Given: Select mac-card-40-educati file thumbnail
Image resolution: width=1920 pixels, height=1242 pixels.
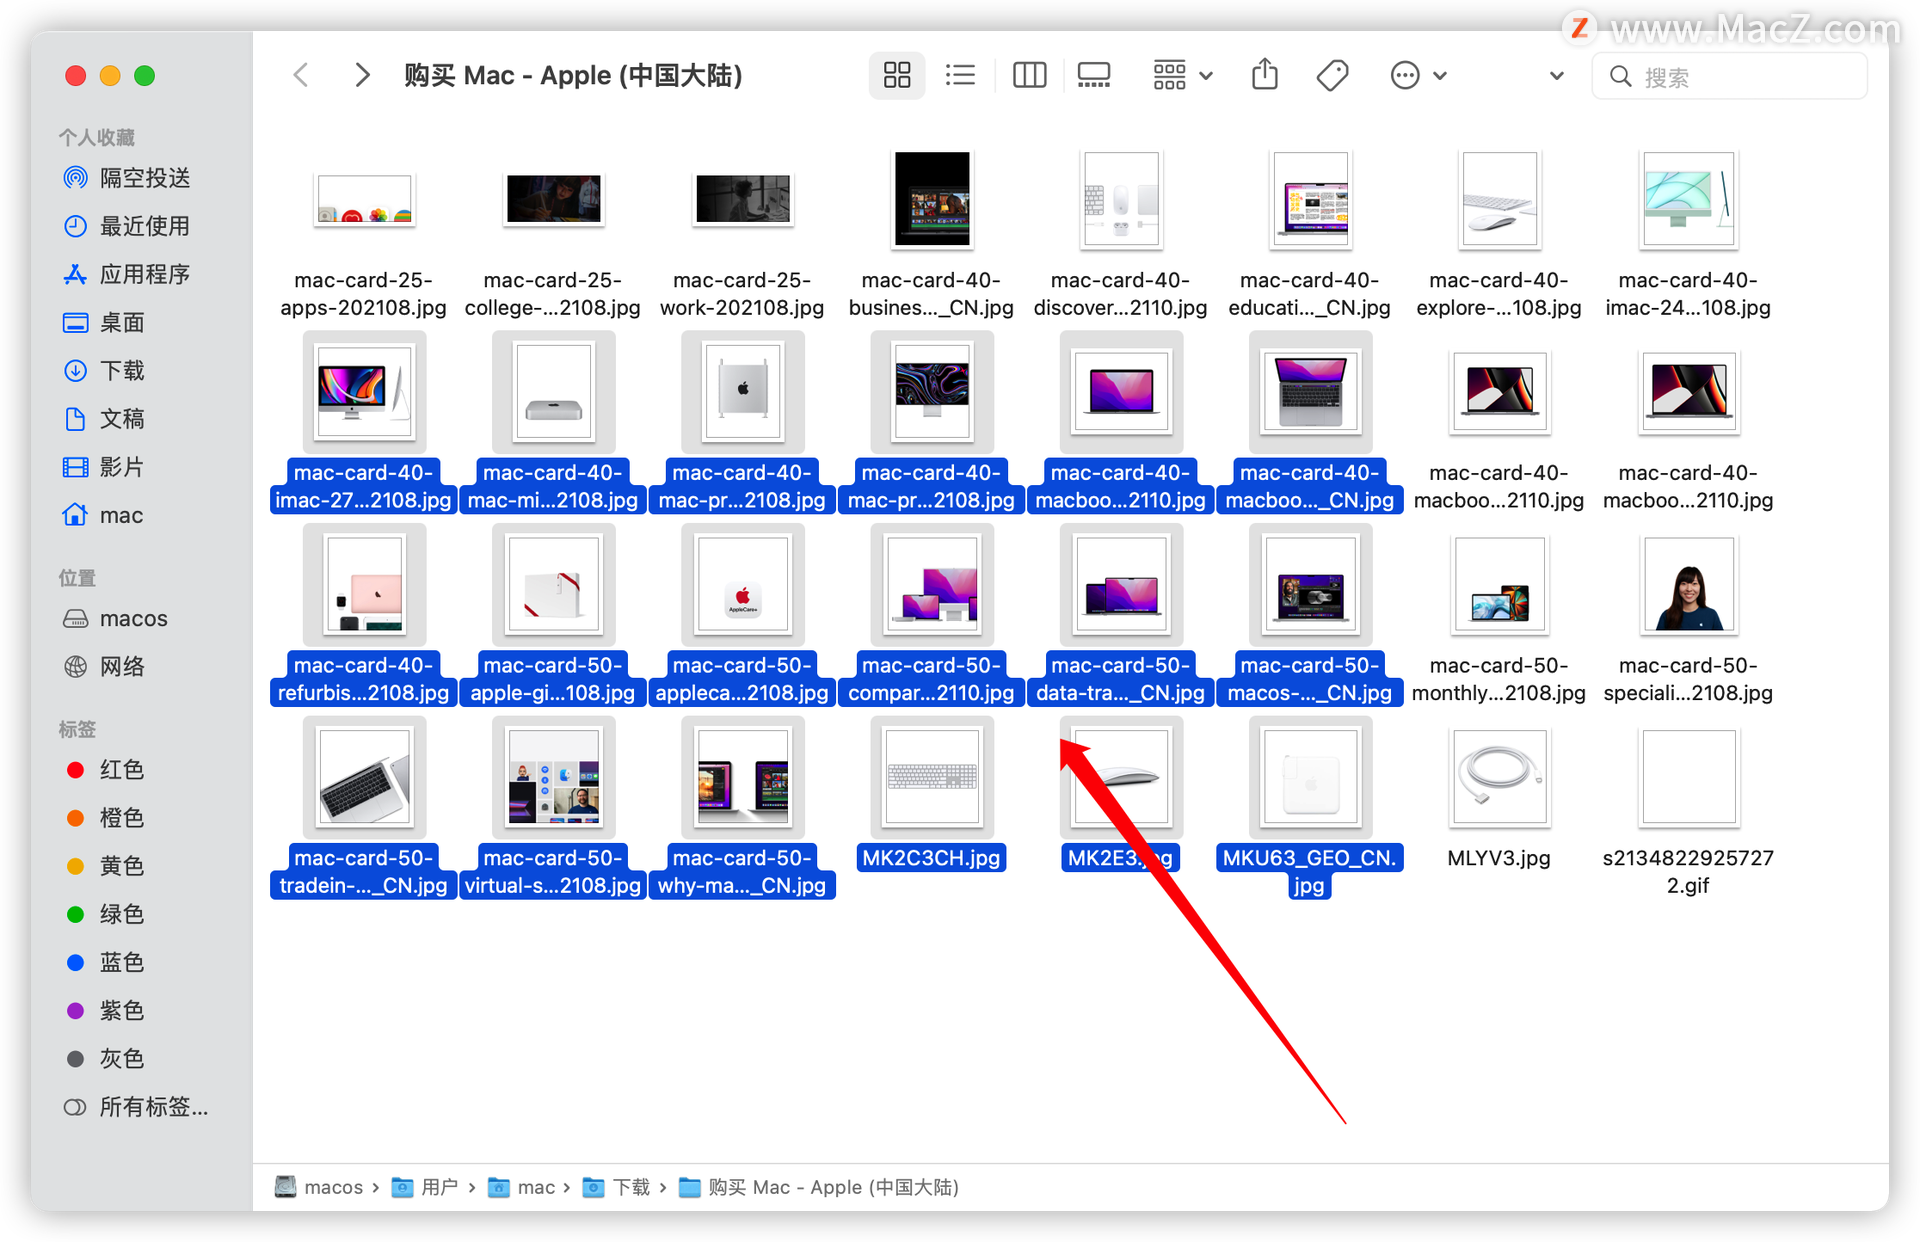Looking at the screenshot, I should [1310, 199].
